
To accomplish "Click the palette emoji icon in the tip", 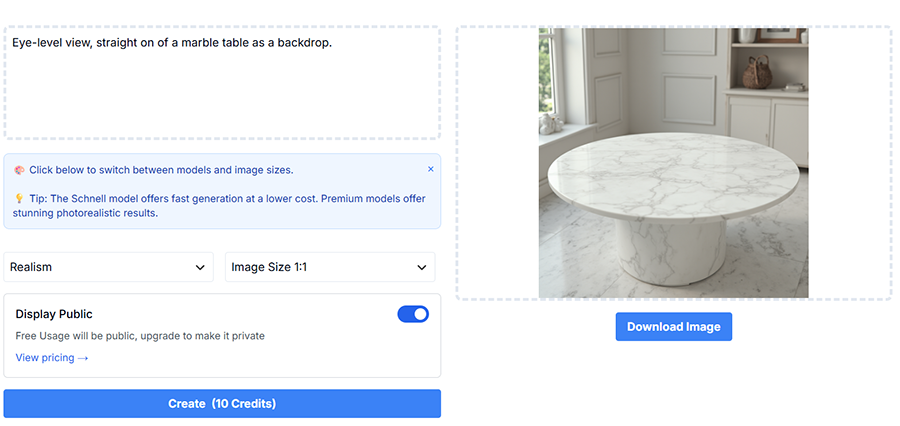I will click(x=20, y=170).
